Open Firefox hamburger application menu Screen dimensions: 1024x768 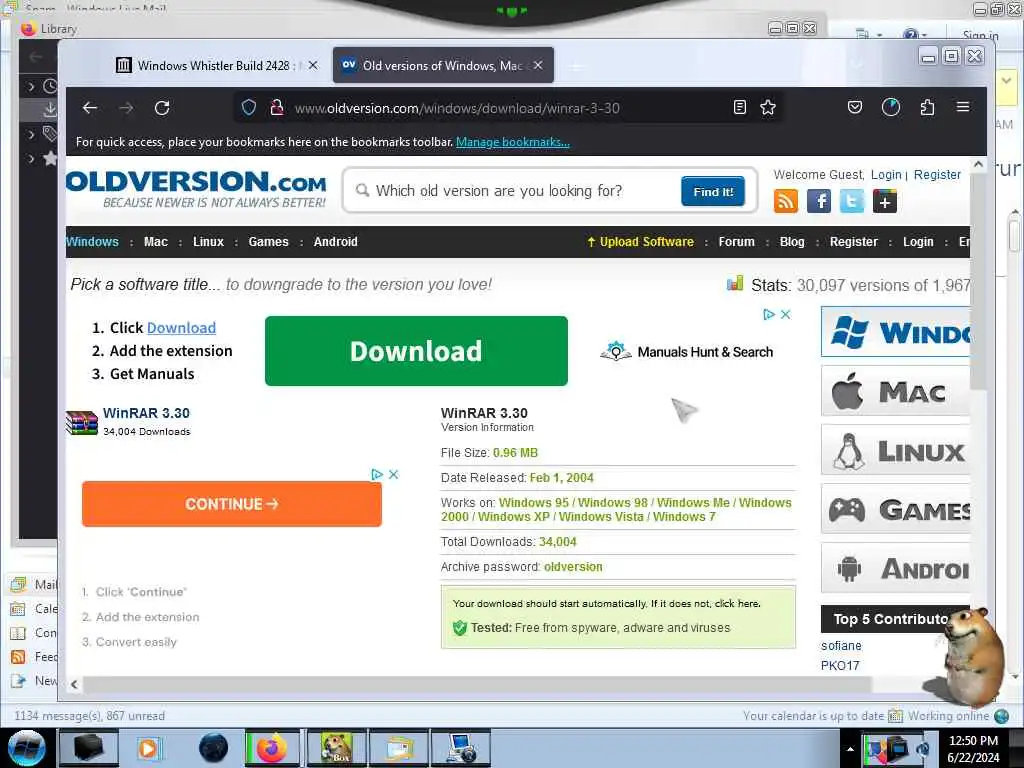pyautogui.click(x=963, y=106)
